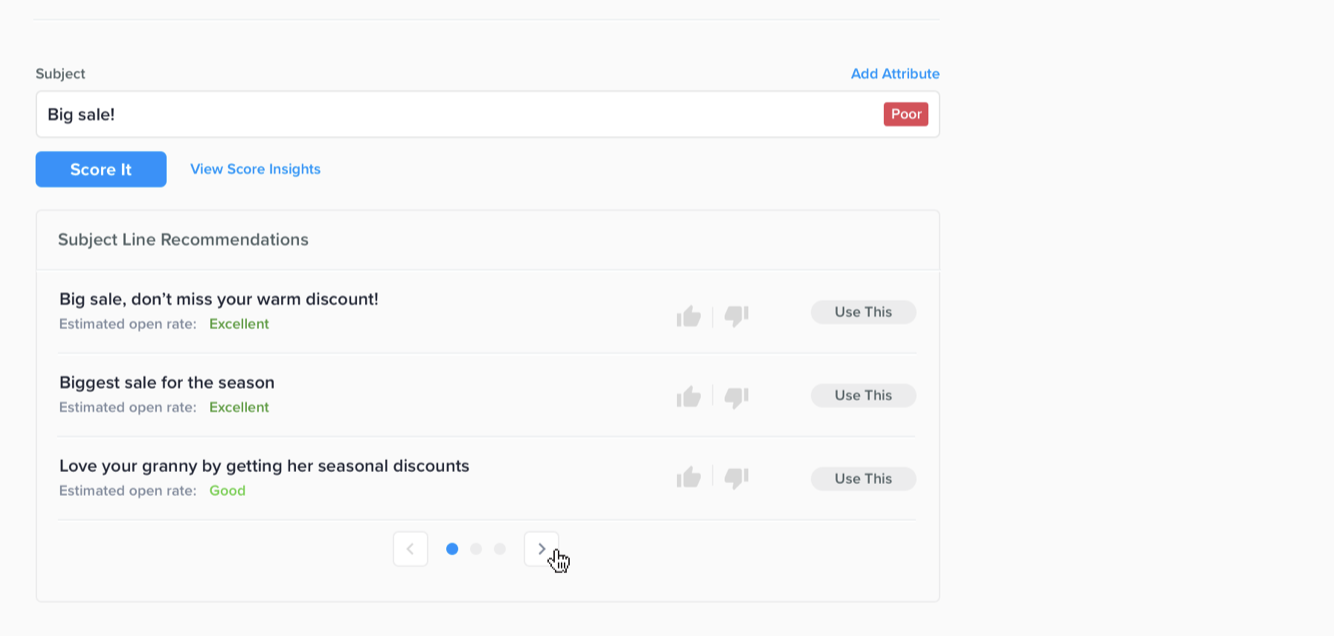Select 'Biggest sale for the season' recommendation text
The width and height of the screenshot is (1334, 636).
point(167,382)
